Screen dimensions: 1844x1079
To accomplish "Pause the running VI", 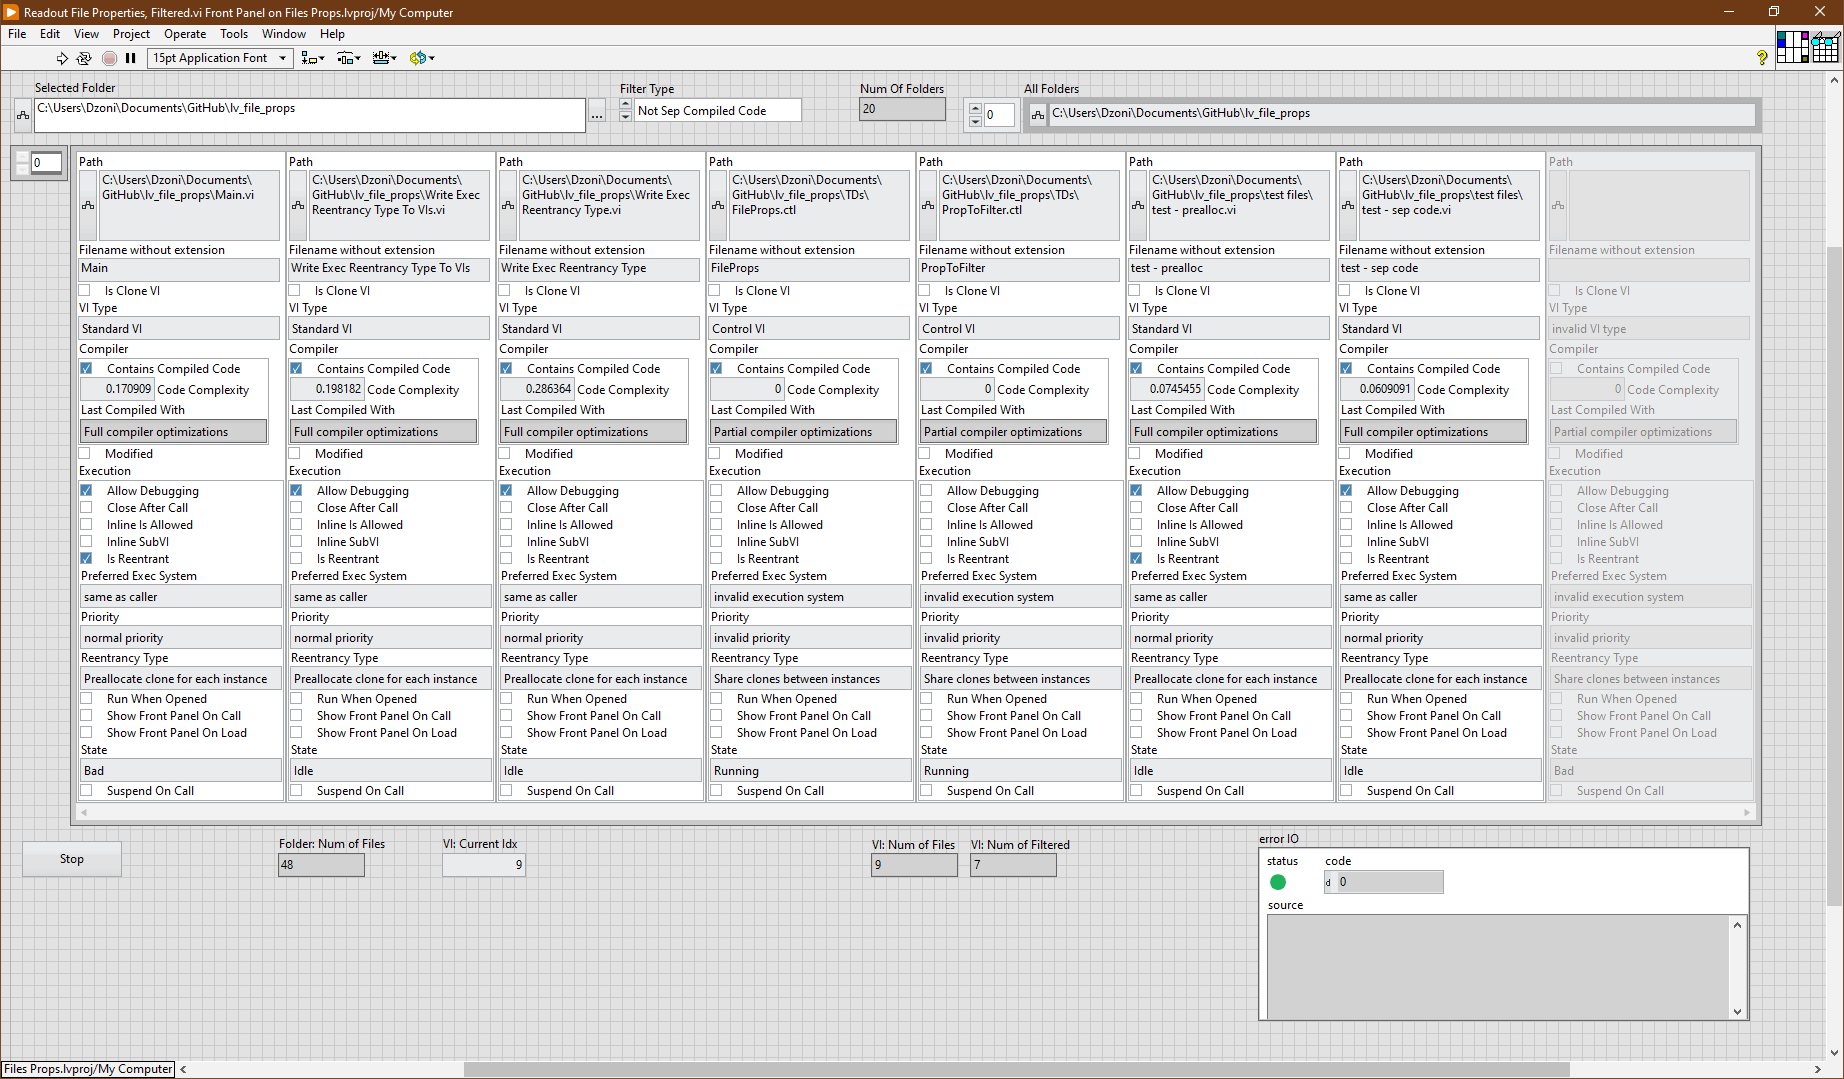I will point(131,58).
